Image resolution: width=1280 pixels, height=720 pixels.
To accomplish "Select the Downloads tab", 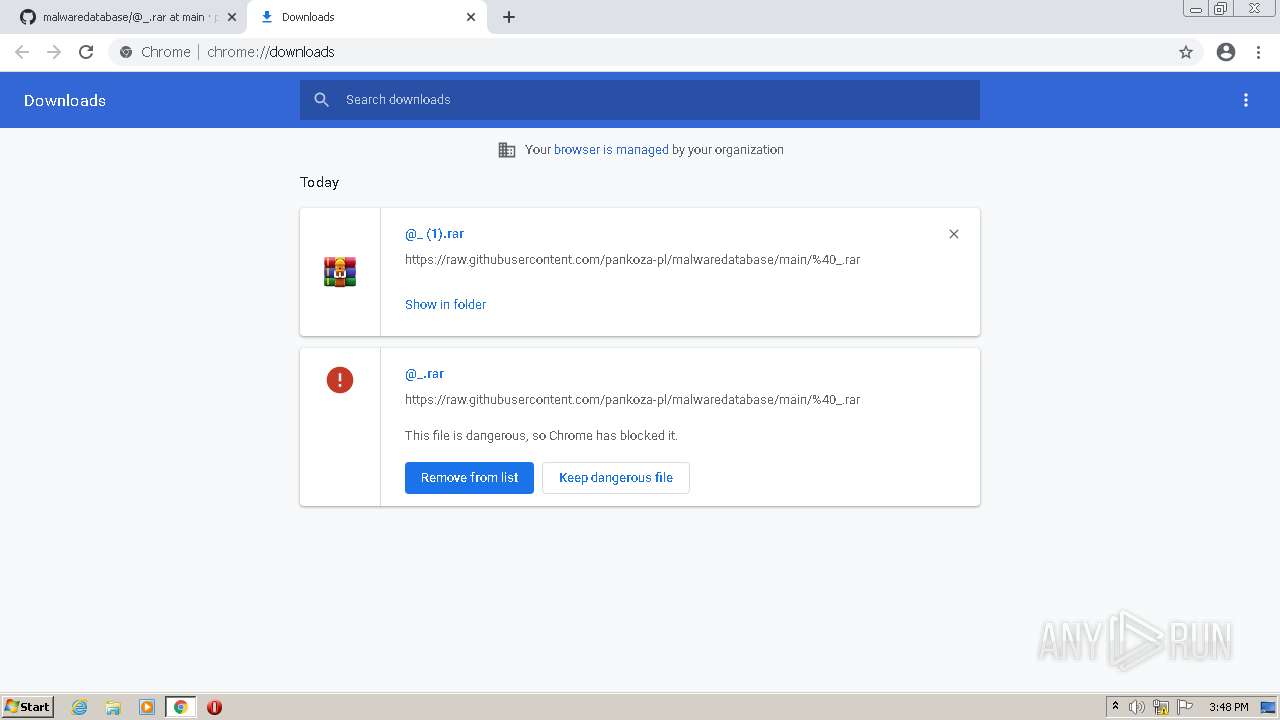I will click(x=366, y=17).
